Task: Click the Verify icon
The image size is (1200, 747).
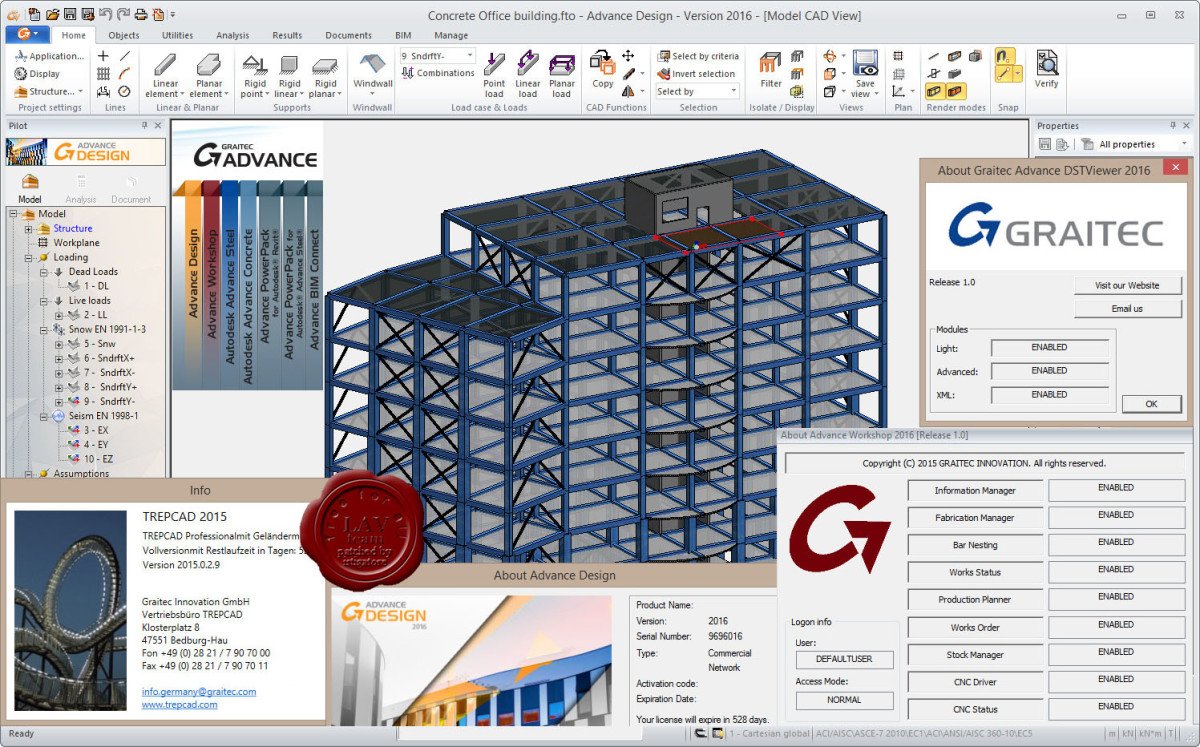Action: [x=1046, y=70]
